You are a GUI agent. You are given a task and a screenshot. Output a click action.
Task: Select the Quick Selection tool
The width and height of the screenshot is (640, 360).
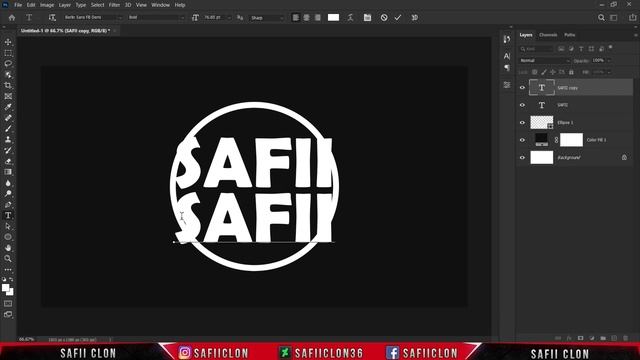(x=8, y=75)
